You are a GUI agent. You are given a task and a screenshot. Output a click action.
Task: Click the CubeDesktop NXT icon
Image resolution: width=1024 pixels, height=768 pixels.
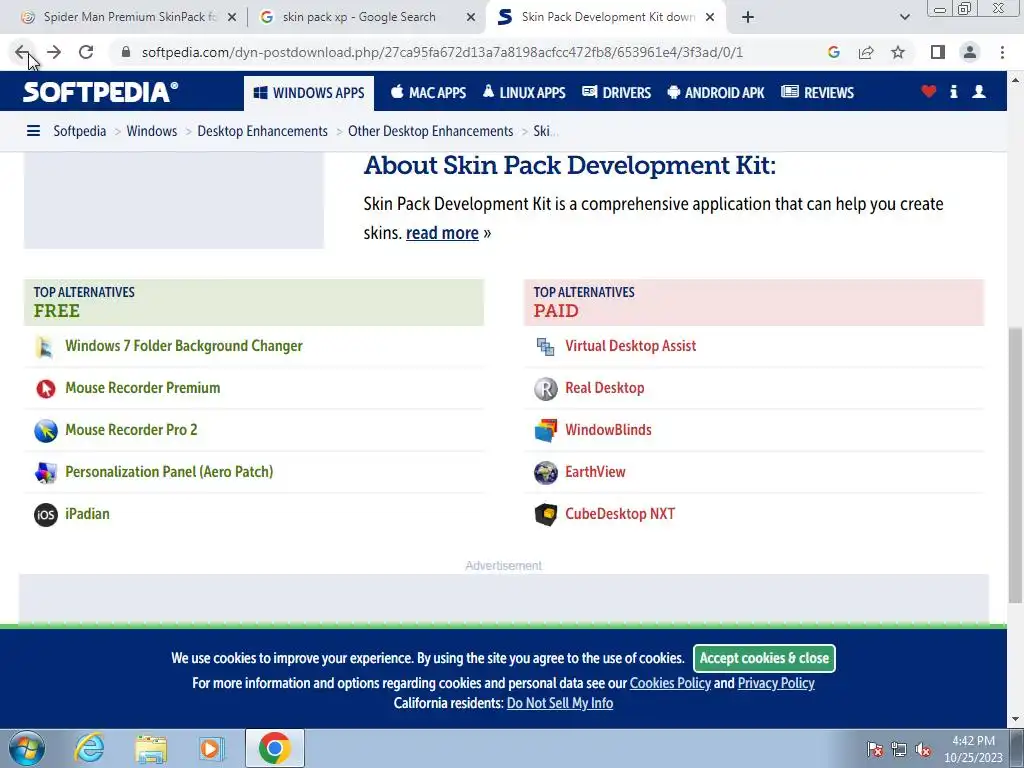(545, 515)
